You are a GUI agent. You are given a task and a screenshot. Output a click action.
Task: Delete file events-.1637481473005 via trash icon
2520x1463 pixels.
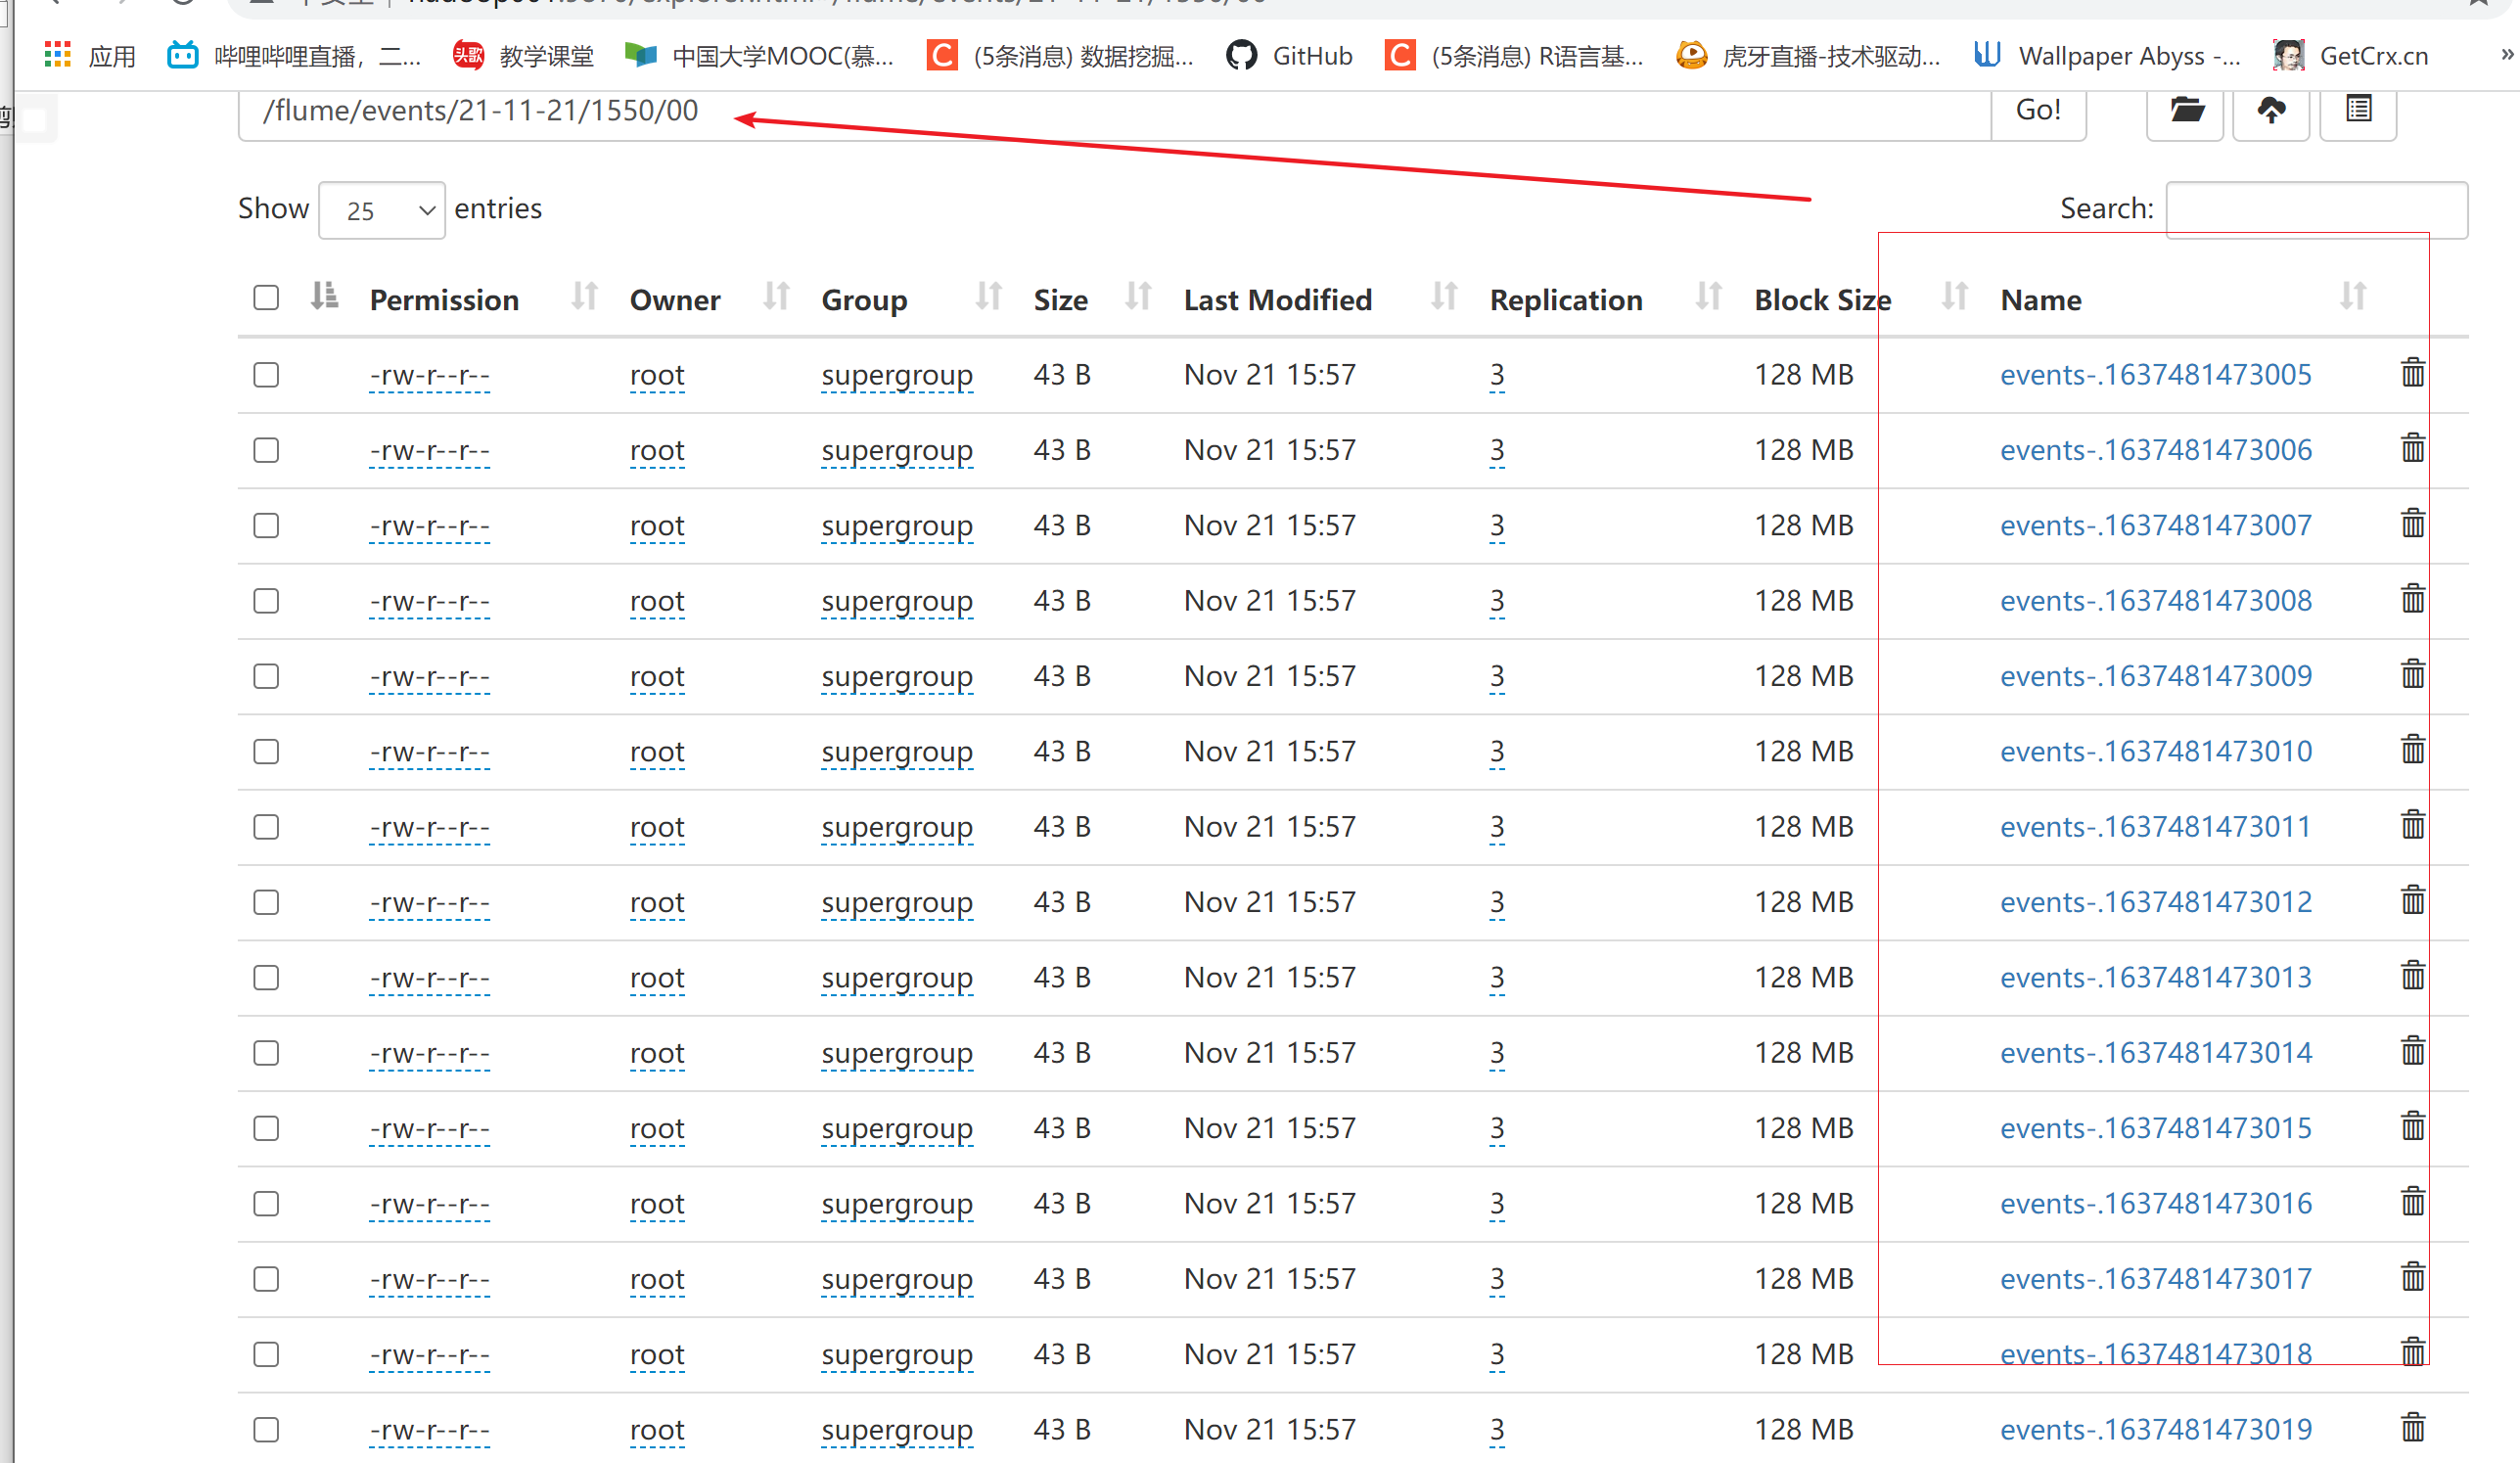coord(2412,373)
